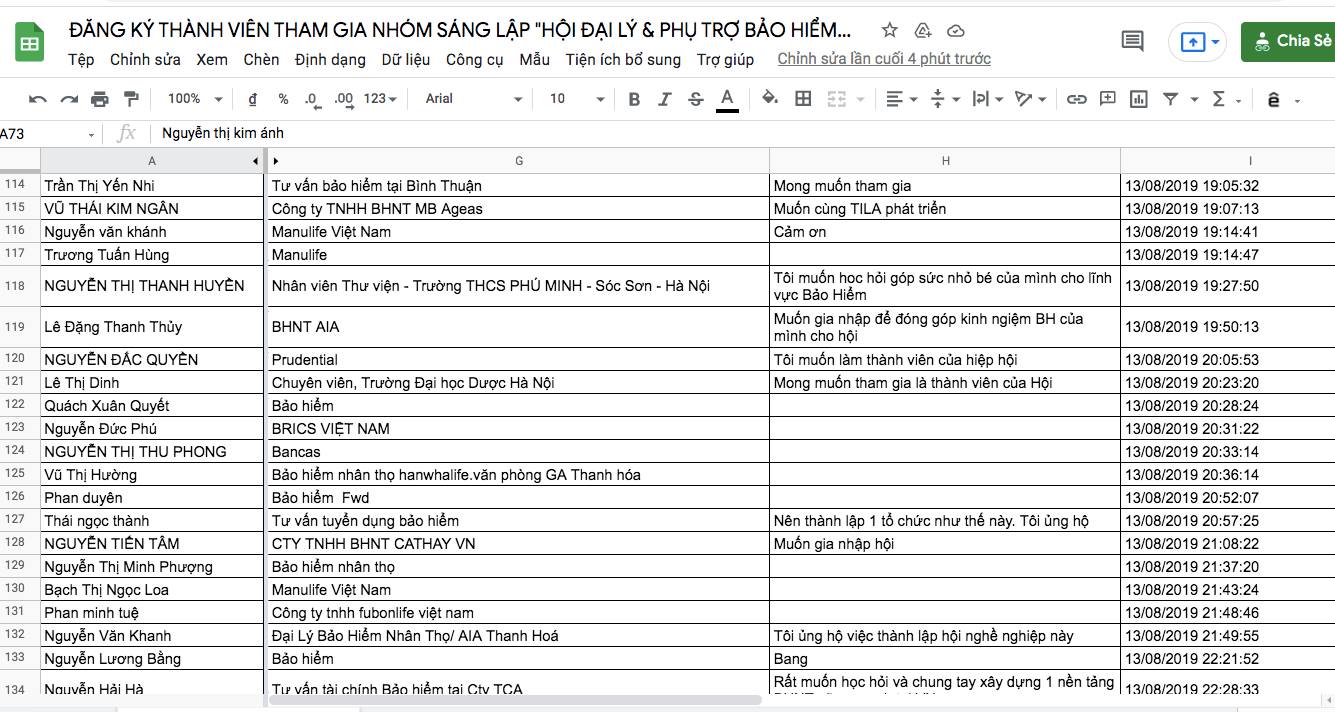Click the A73 Name Box field
The height and width of the screenshot is (712, 1335).
(42, 134)
